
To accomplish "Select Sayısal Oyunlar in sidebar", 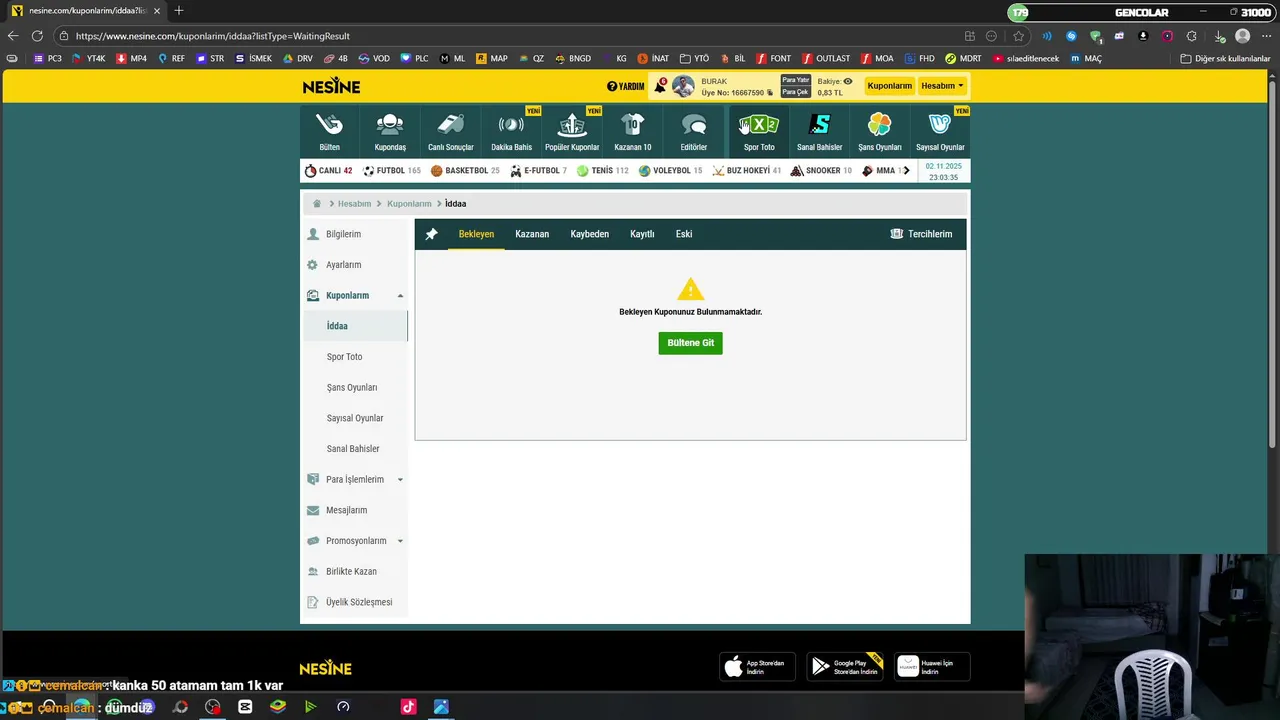I will tap(355, 418).
